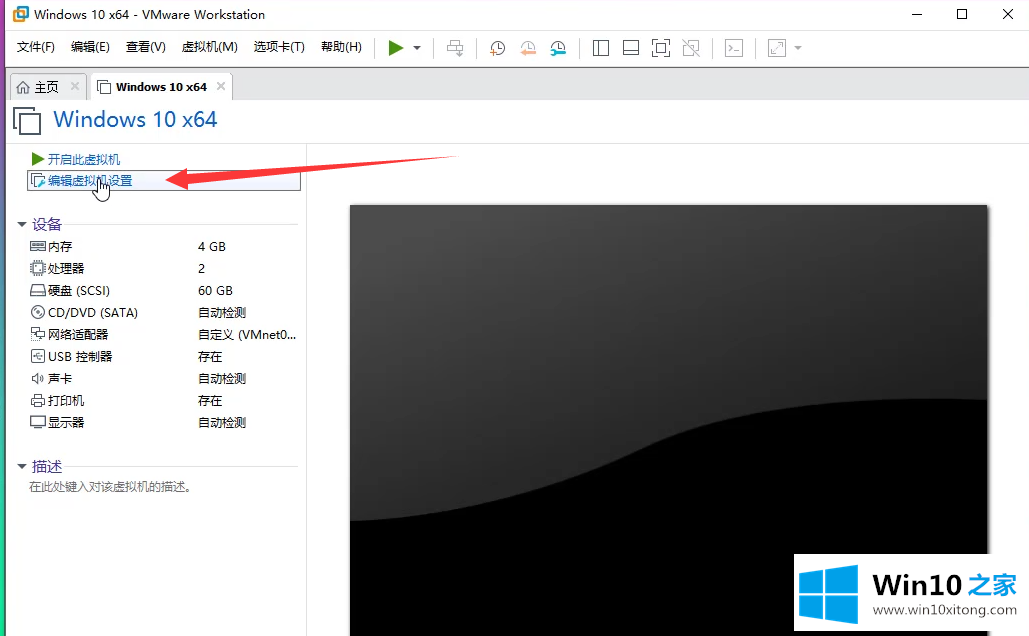
Task: Open the 虚拟机(M) menu
Action: 209,47
